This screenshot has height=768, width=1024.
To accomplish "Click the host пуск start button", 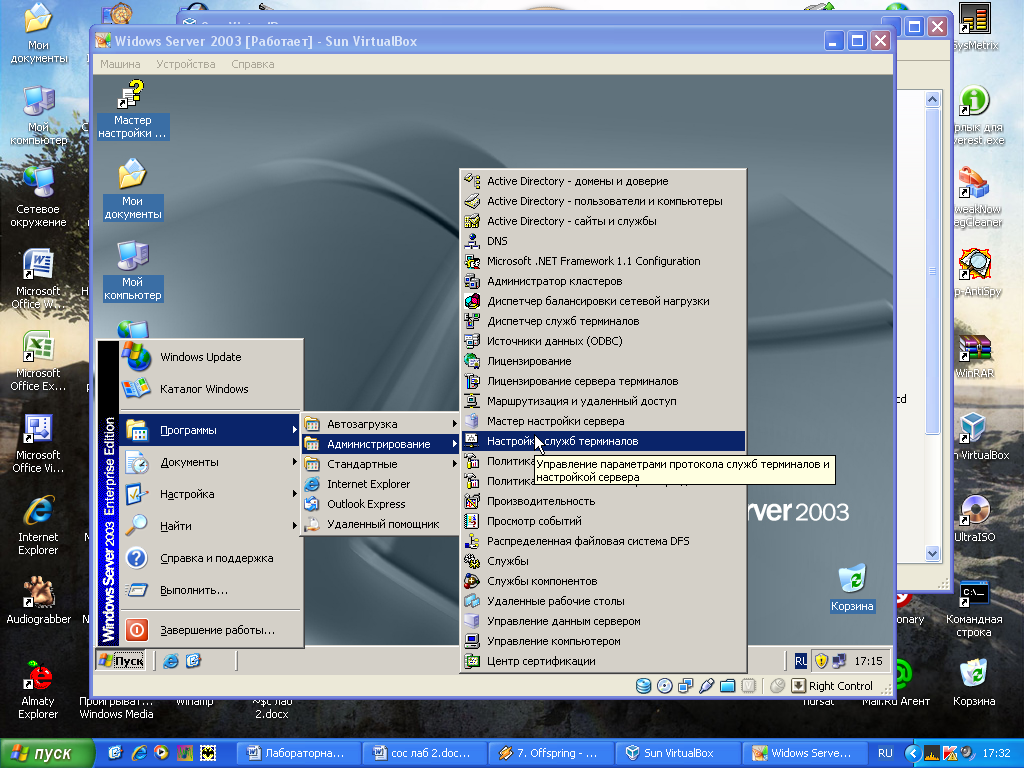I will click(x=47, y=753).
